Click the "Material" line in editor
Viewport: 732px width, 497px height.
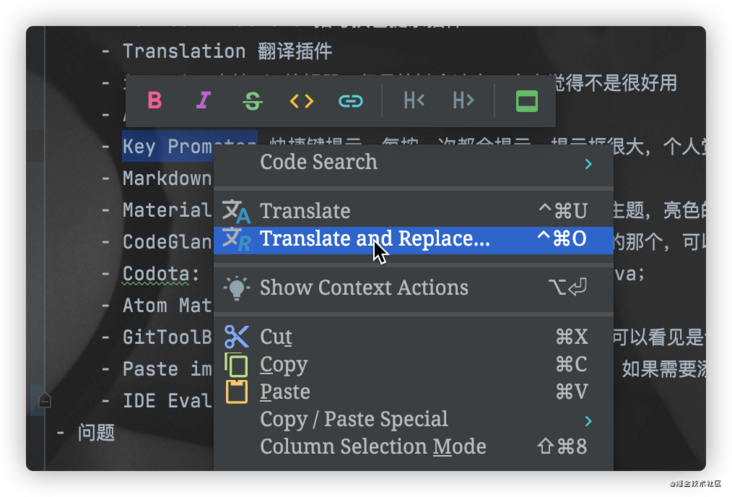pos(167,210)
